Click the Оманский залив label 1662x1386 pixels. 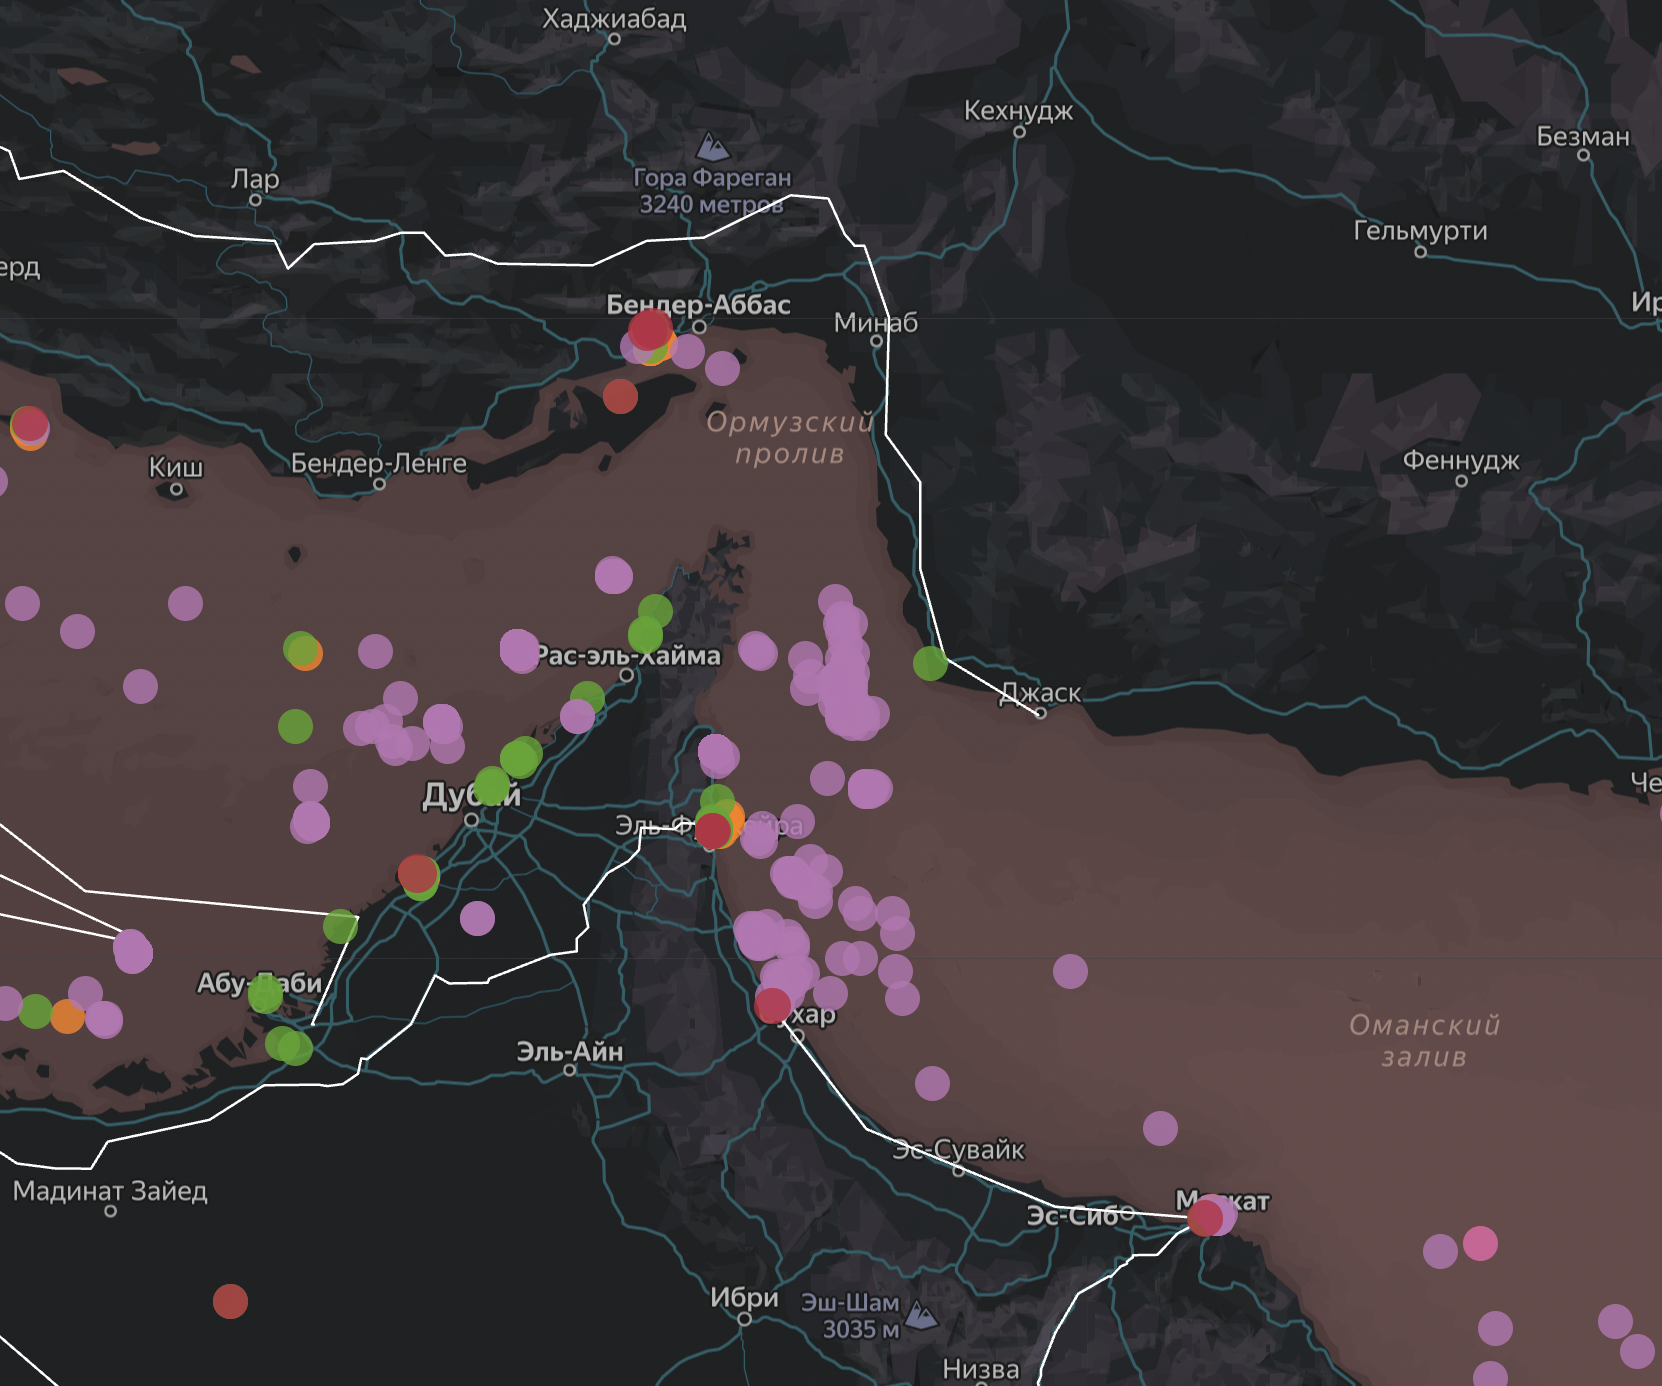1424,1040
